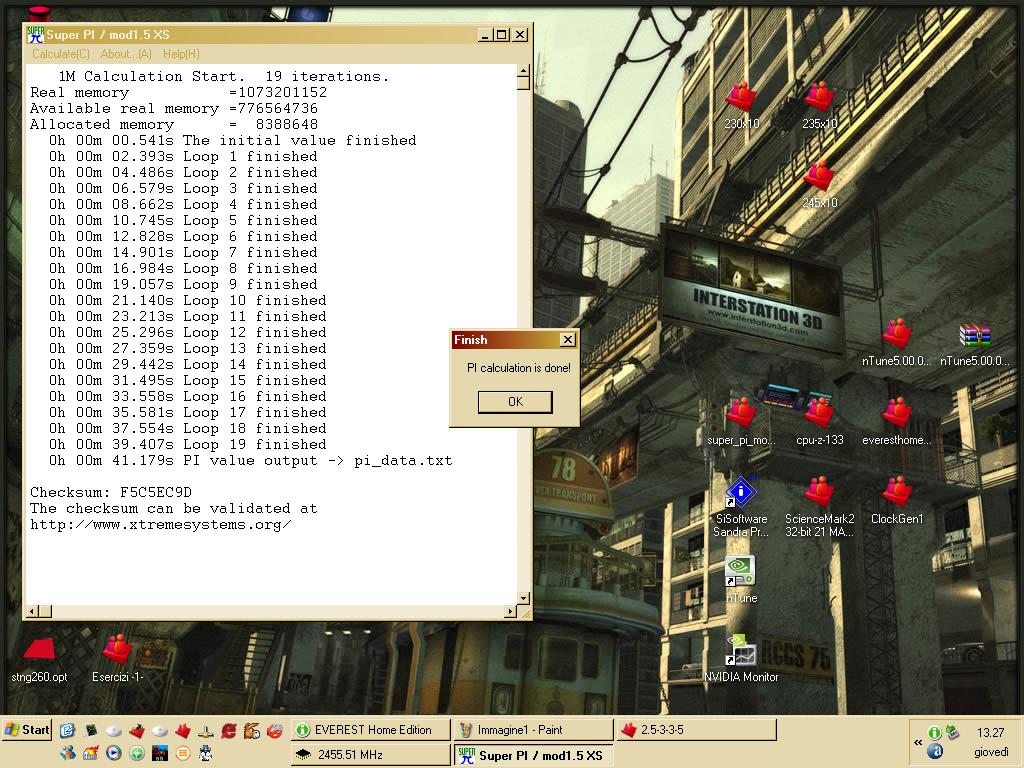Click the 'Real memory =1073201152' line
The height and width of the screenshot is (768, 1024).
[178, 93]
